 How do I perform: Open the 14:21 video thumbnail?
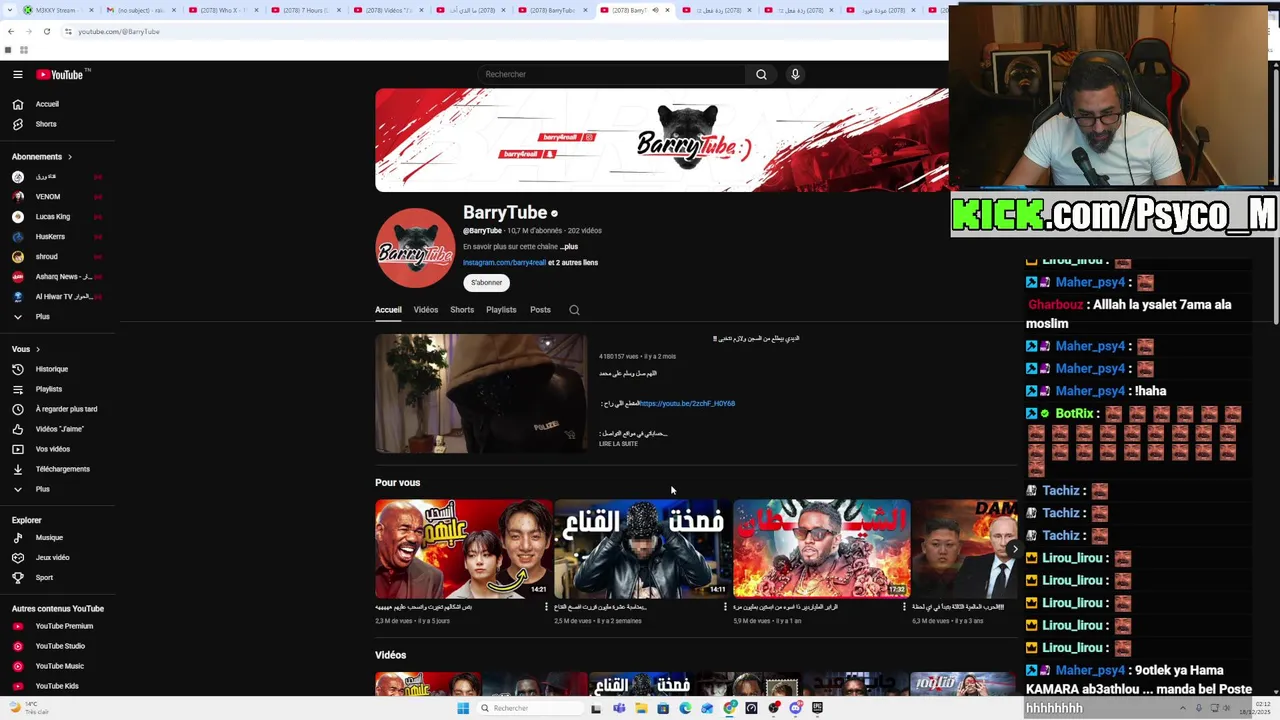point(463,548)
